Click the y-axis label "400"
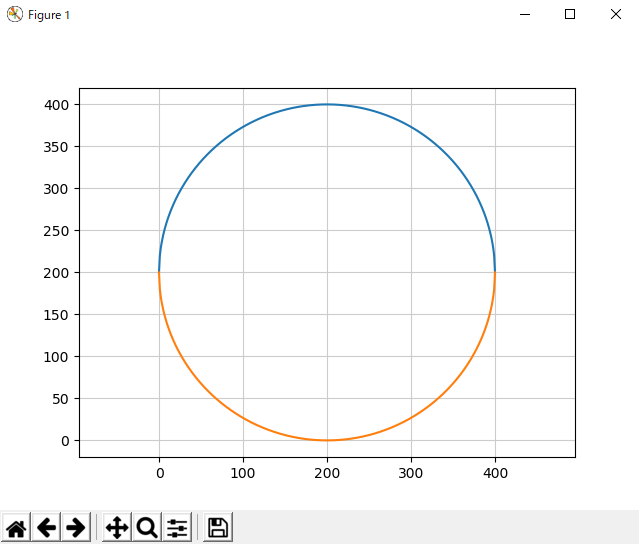639x544 pixels. click(57, 105)
